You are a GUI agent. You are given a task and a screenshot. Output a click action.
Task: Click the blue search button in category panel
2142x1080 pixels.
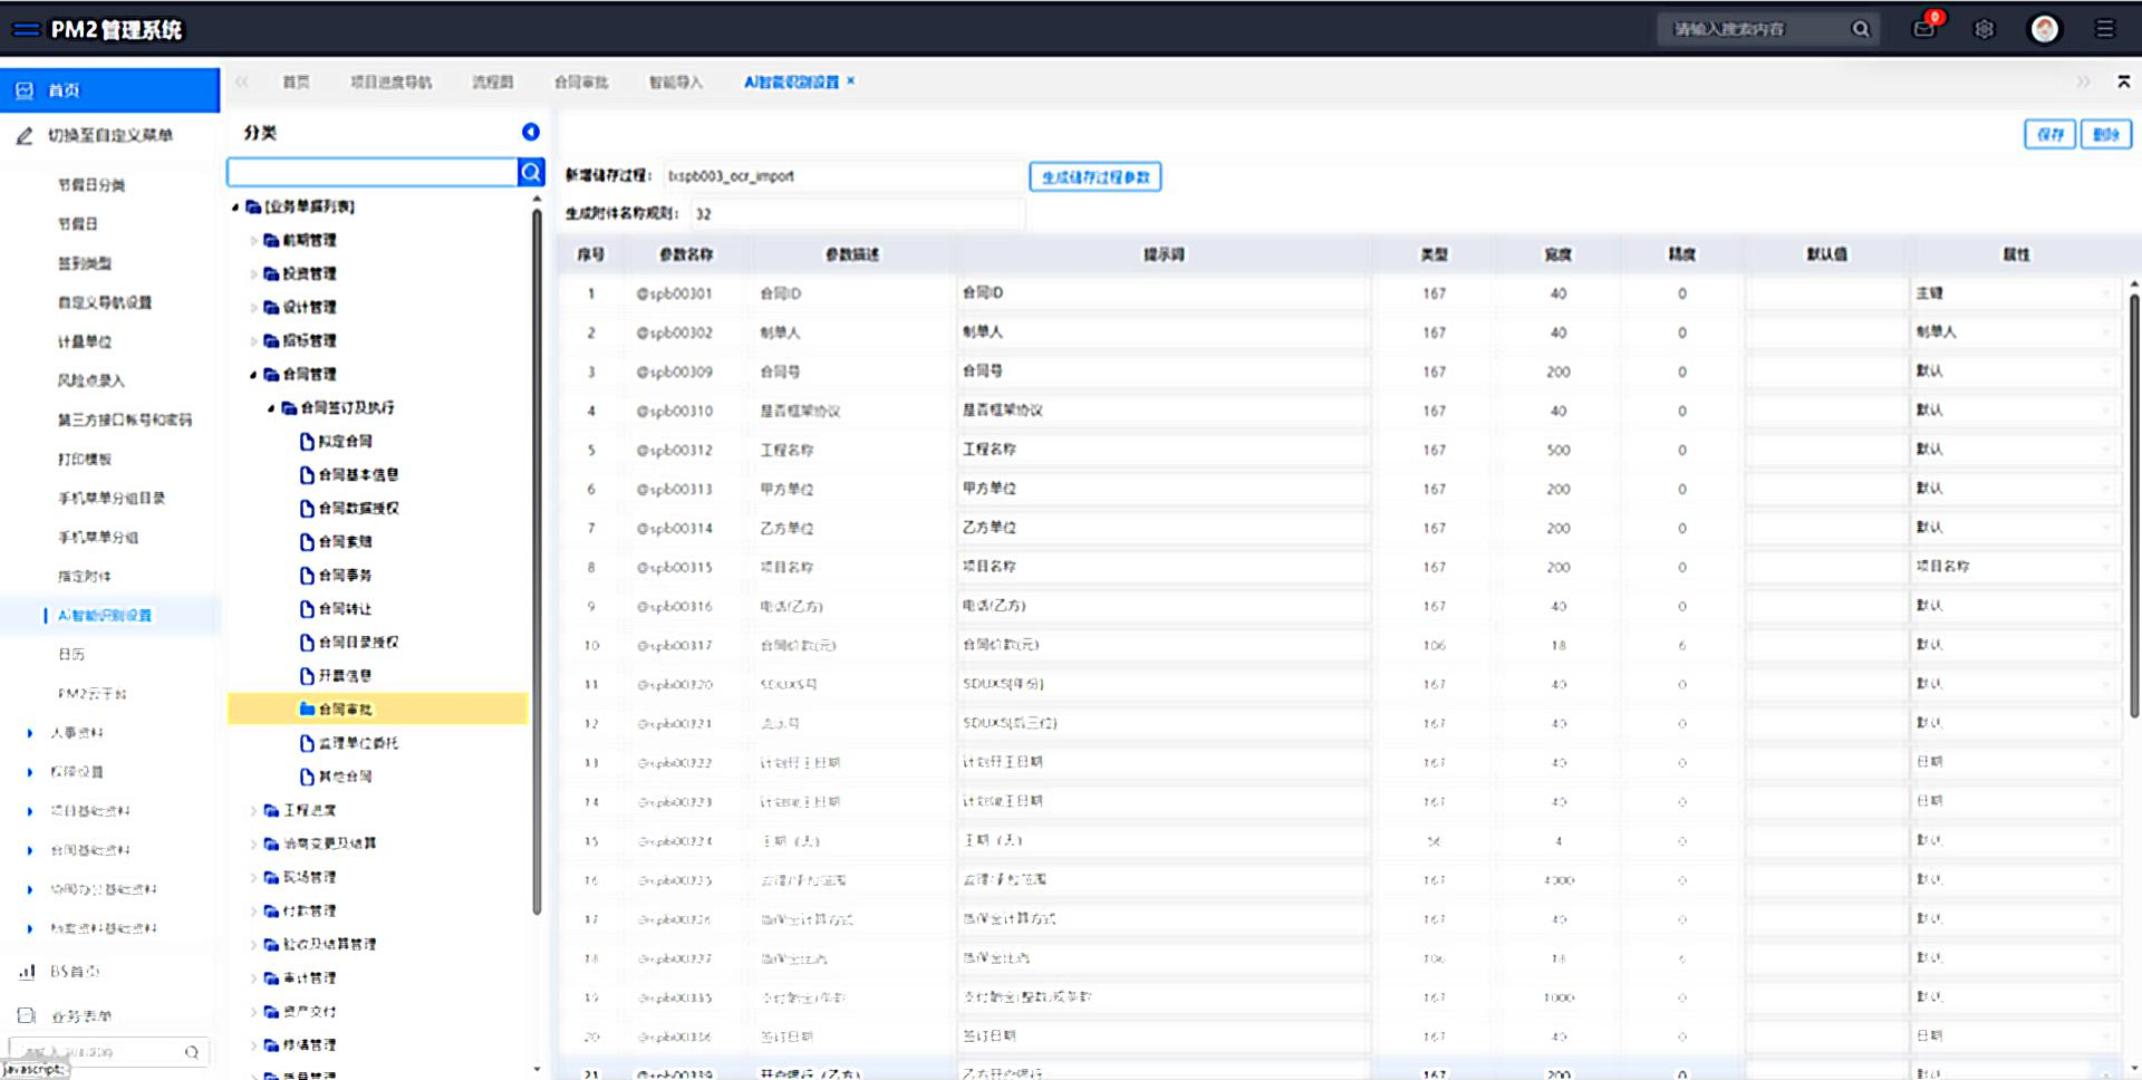(x=531, y=172)
